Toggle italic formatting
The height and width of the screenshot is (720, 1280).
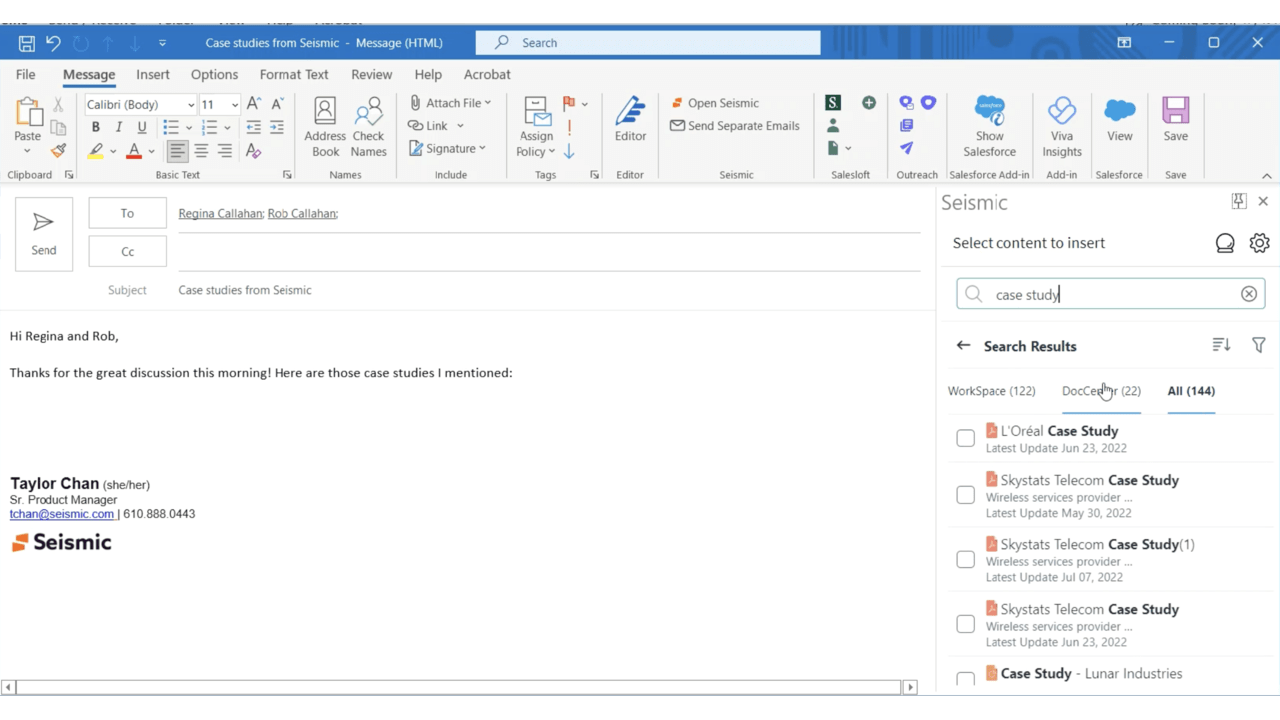click(119, 127)
